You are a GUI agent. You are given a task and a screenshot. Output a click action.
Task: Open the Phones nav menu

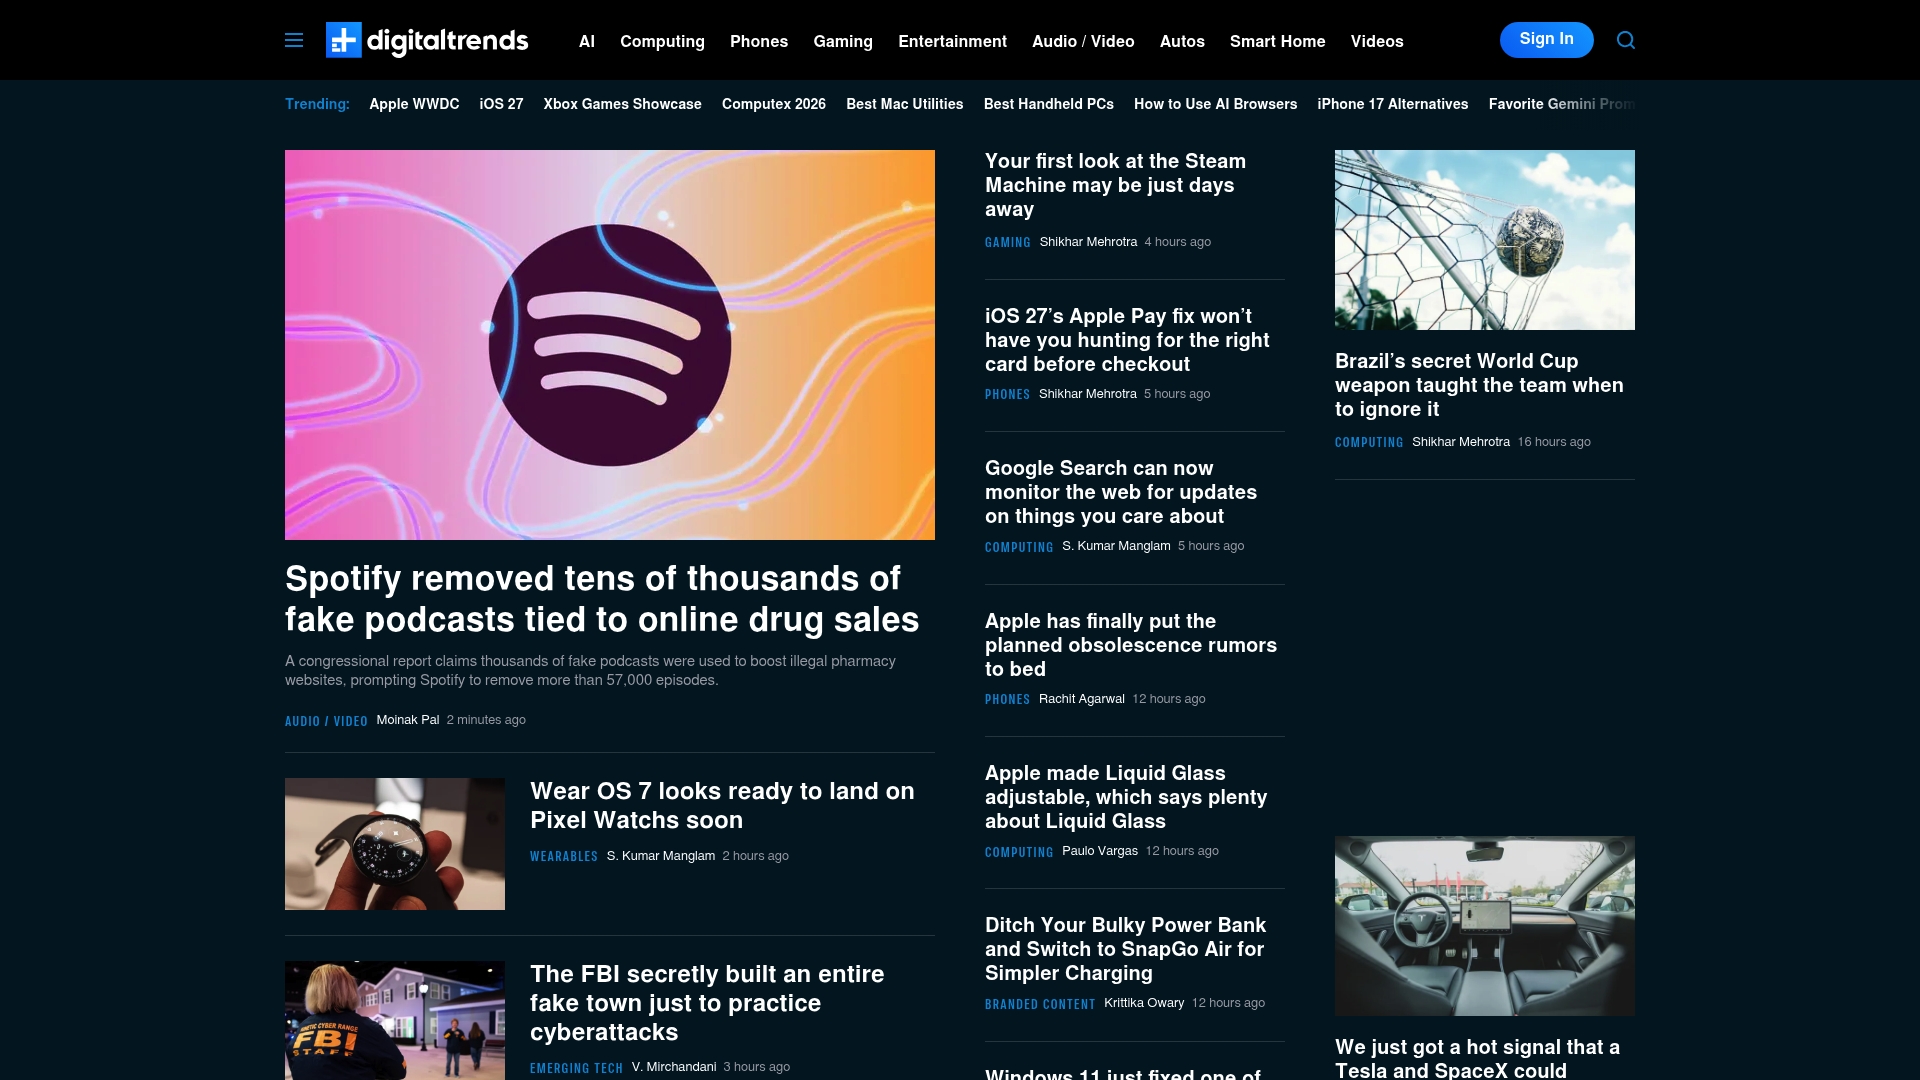click(759, 41)
